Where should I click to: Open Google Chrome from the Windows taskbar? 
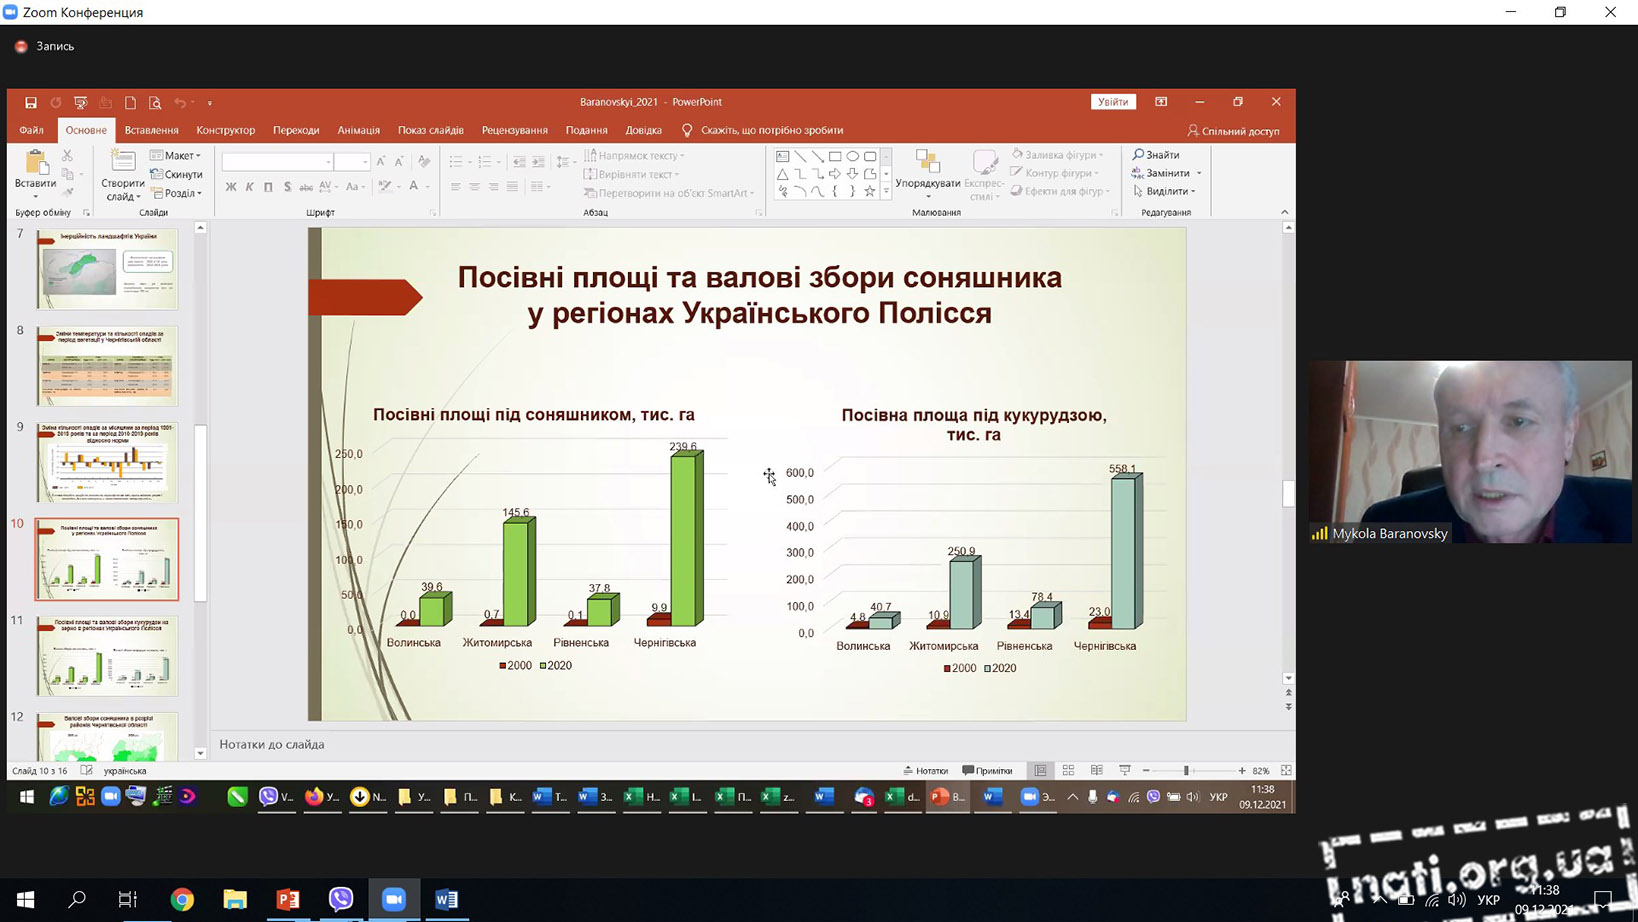(182, 900)
